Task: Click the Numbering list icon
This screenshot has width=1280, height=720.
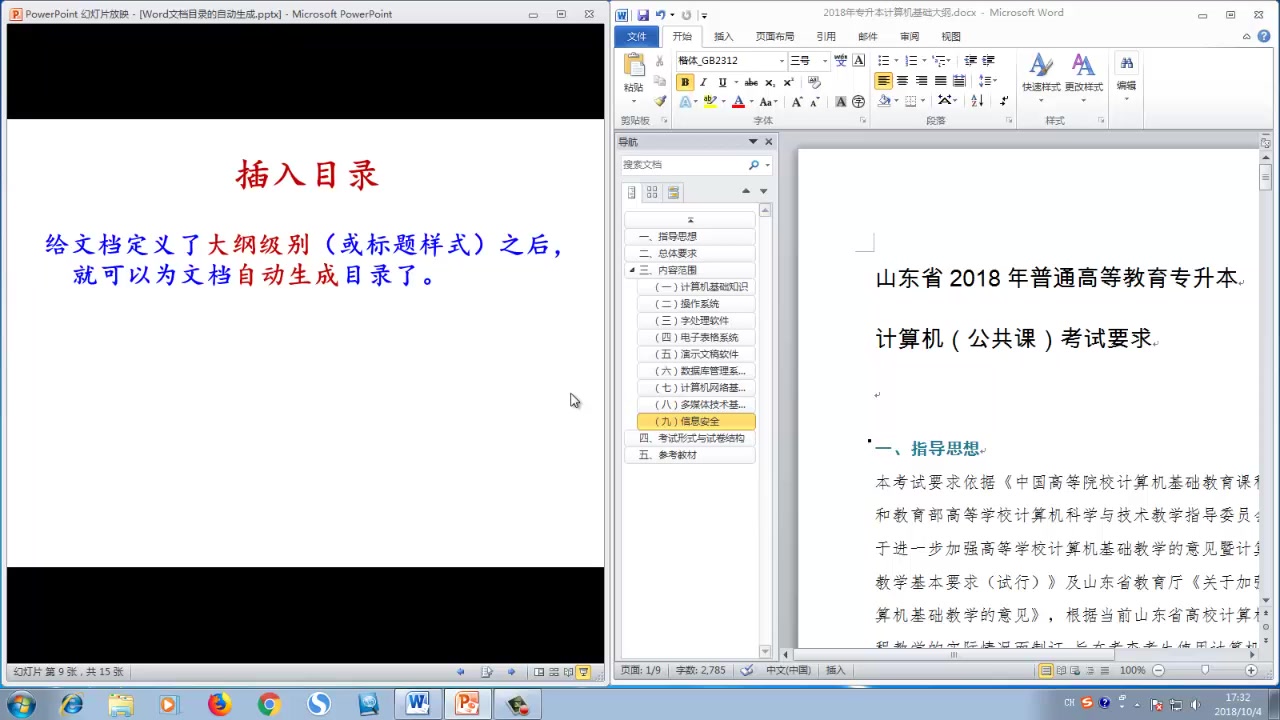Action: [911, 61]
